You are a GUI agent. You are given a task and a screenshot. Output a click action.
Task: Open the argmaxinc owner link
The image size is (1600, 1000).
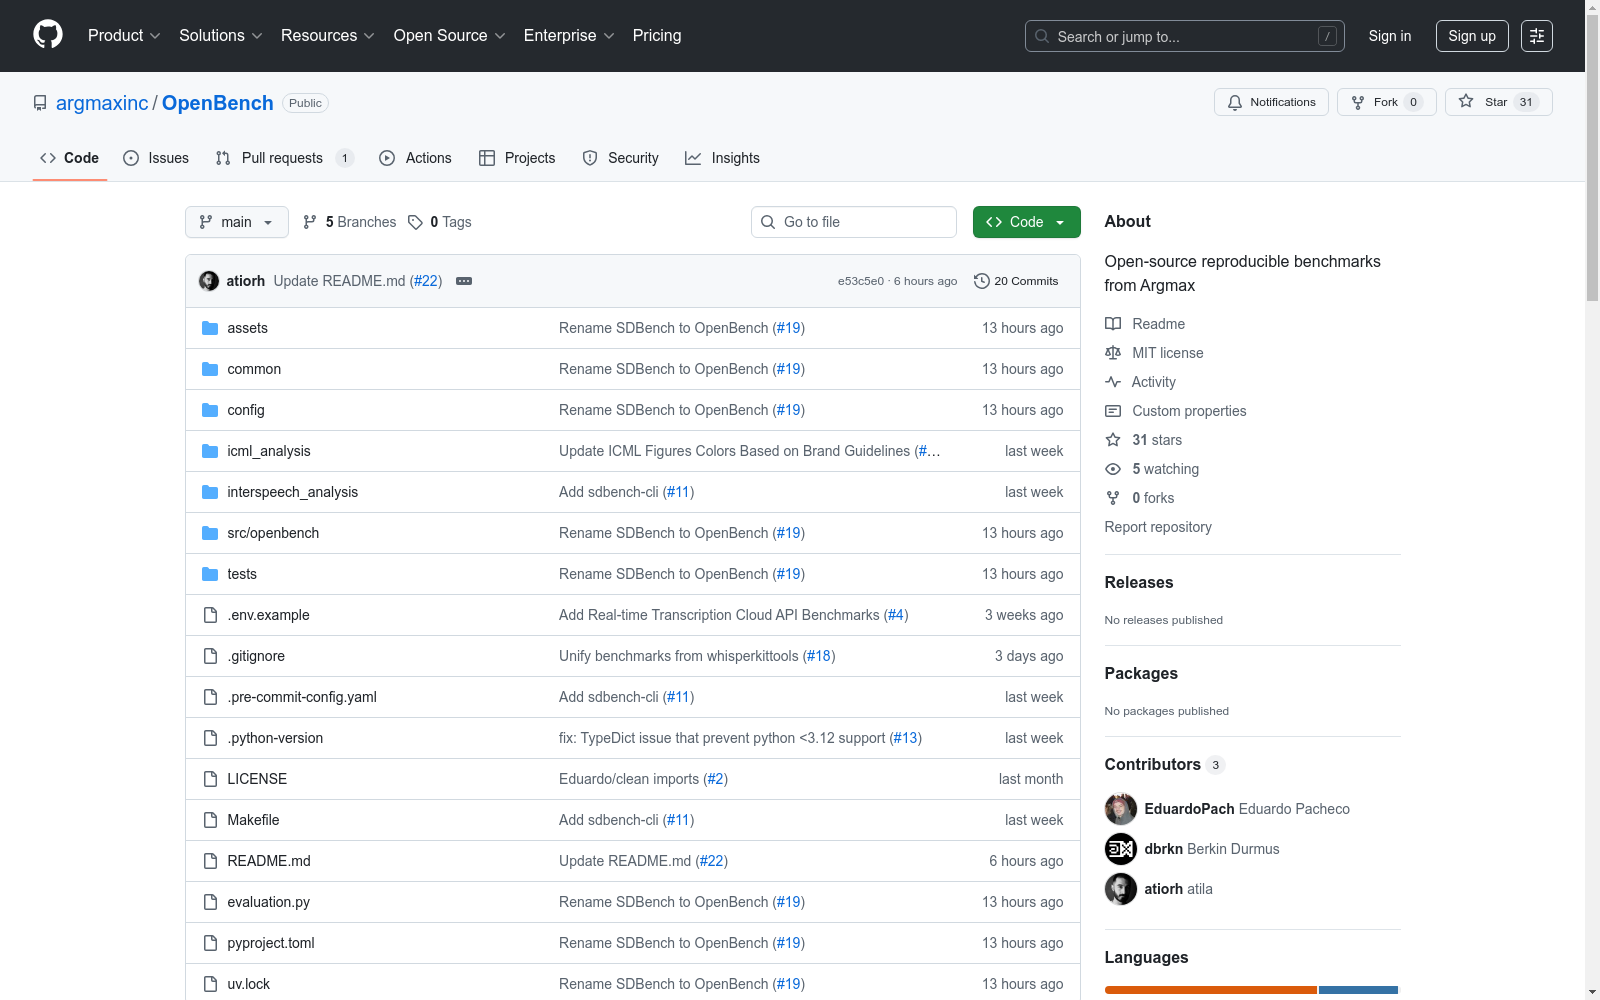pos(102,103)
